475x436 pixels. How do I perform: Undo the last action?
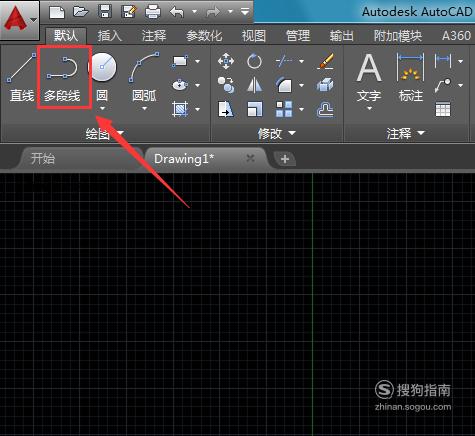pyautogui.click(x=177, y=12)
